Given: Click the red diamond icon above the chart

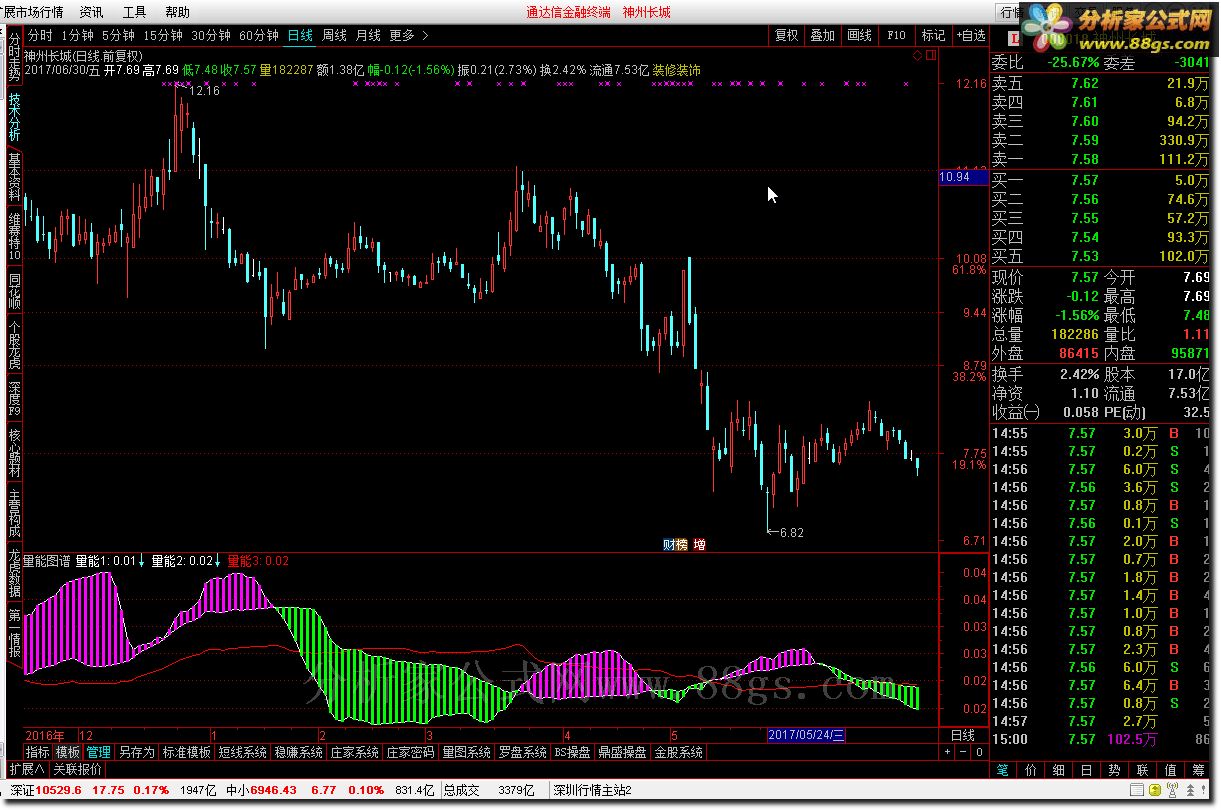Looking at the screenshot, I should (918, 55).
